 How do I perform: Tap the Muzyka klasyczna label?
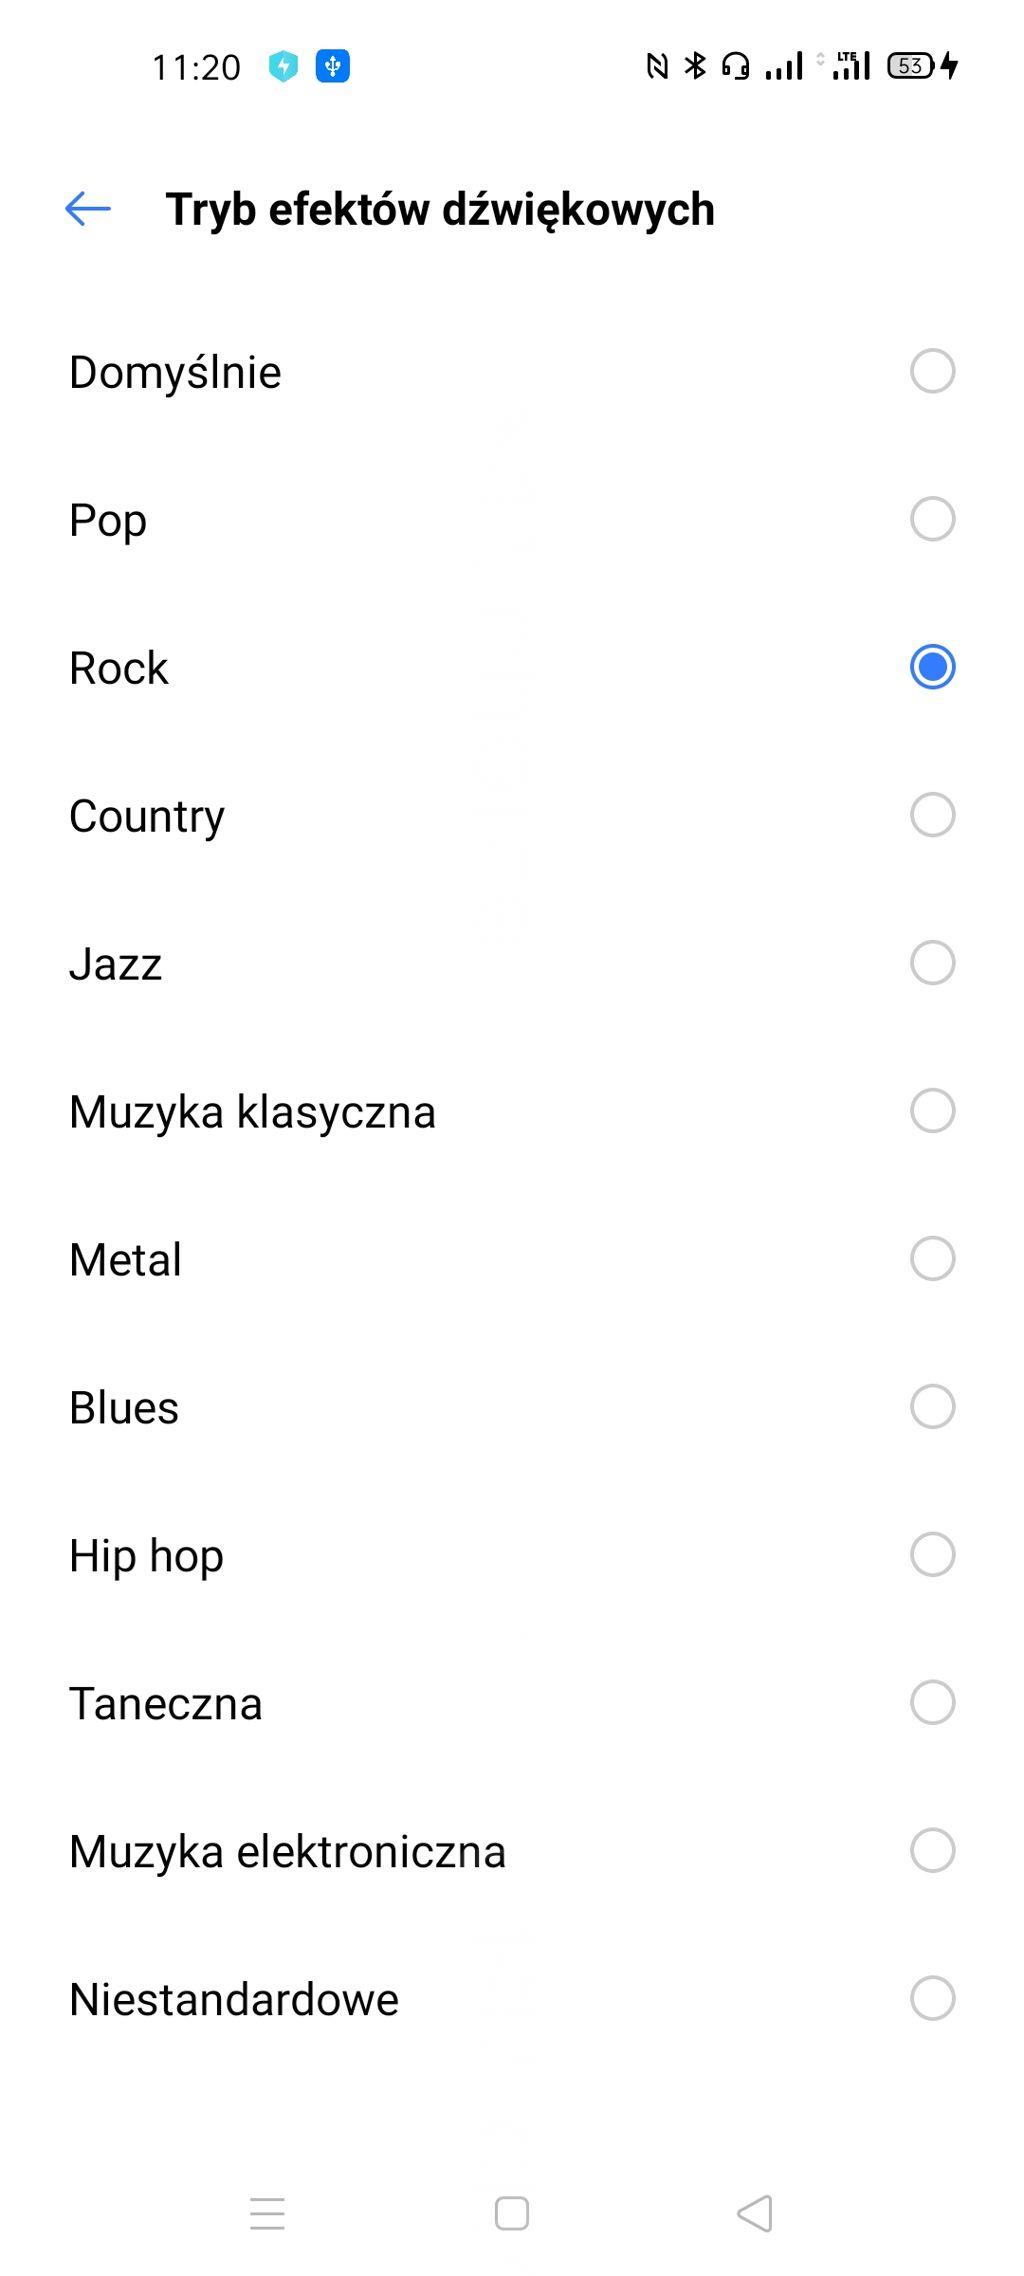tap(252, 1112)
